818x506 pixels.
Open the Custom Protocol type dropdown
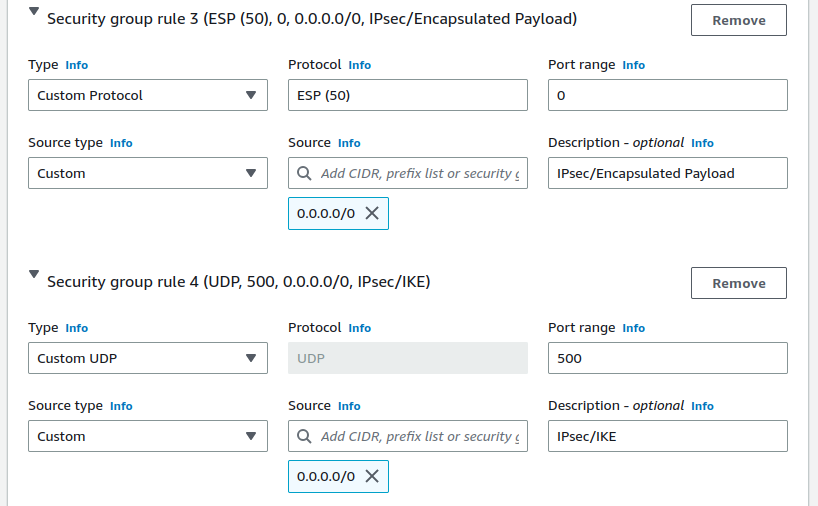click(148, 95)
